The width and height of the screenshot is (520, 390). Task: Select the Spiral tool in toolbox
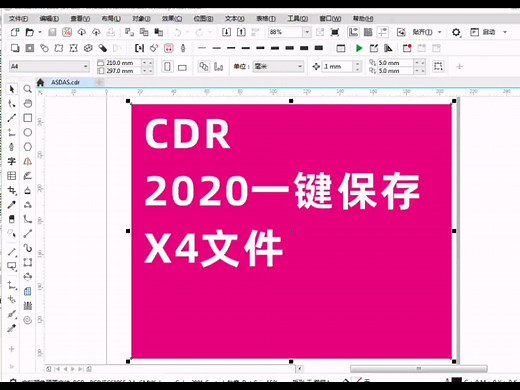28,320
